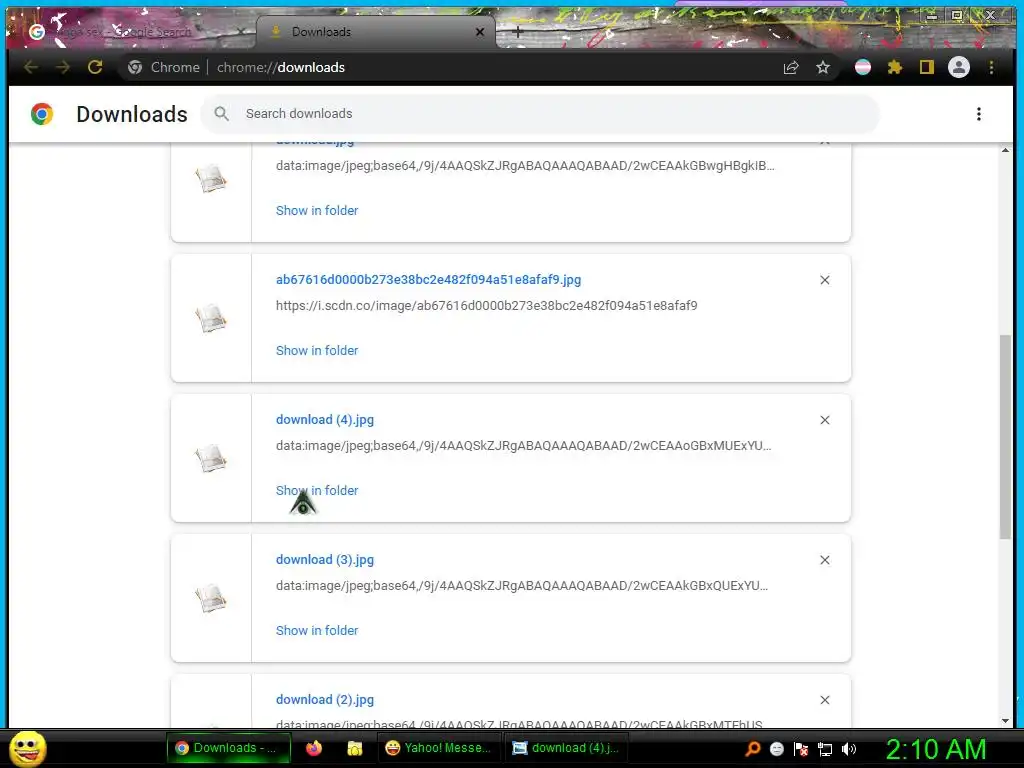Click the Search downloads field
Viewport: 1024px width, 768px height.
coord(540,114)
